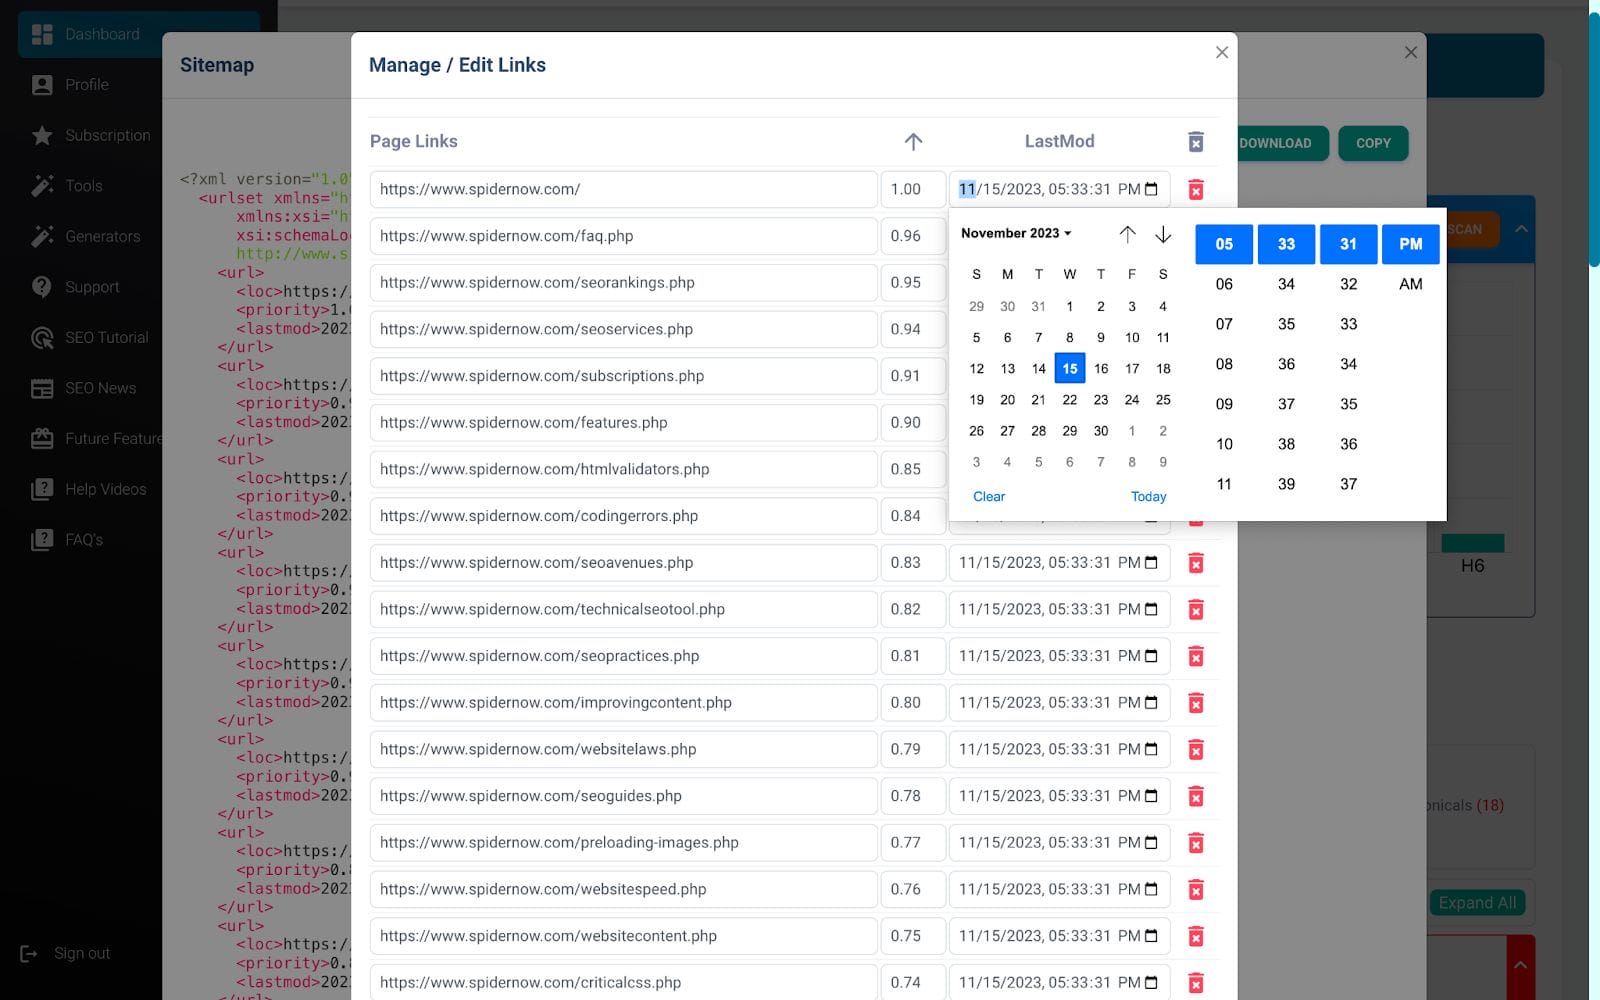Delete the spidernow.com homepage link row
The image size is (1600, 1000).
click(x=1195, y=190)
